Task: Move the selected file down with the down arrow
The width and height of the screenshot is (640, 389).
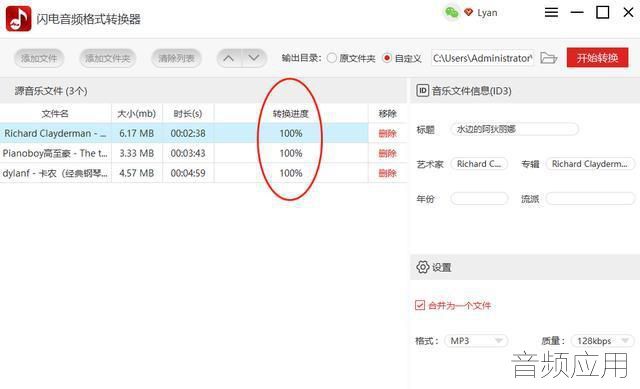Action: (254, 58)
